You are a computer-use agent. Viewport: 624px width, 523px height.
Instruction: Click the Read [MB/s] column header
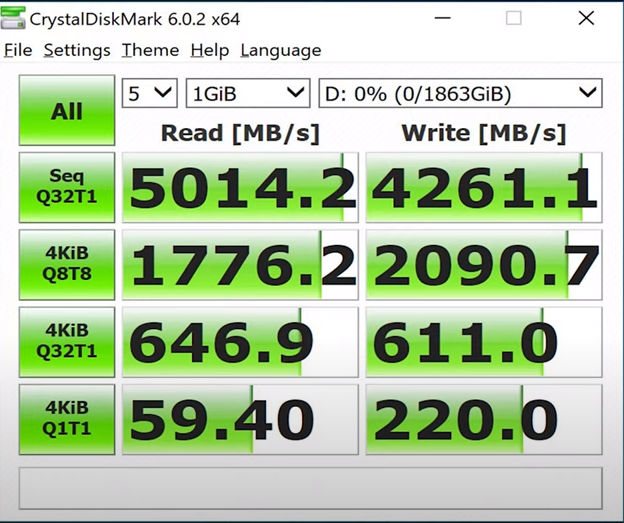click(240, 133)
